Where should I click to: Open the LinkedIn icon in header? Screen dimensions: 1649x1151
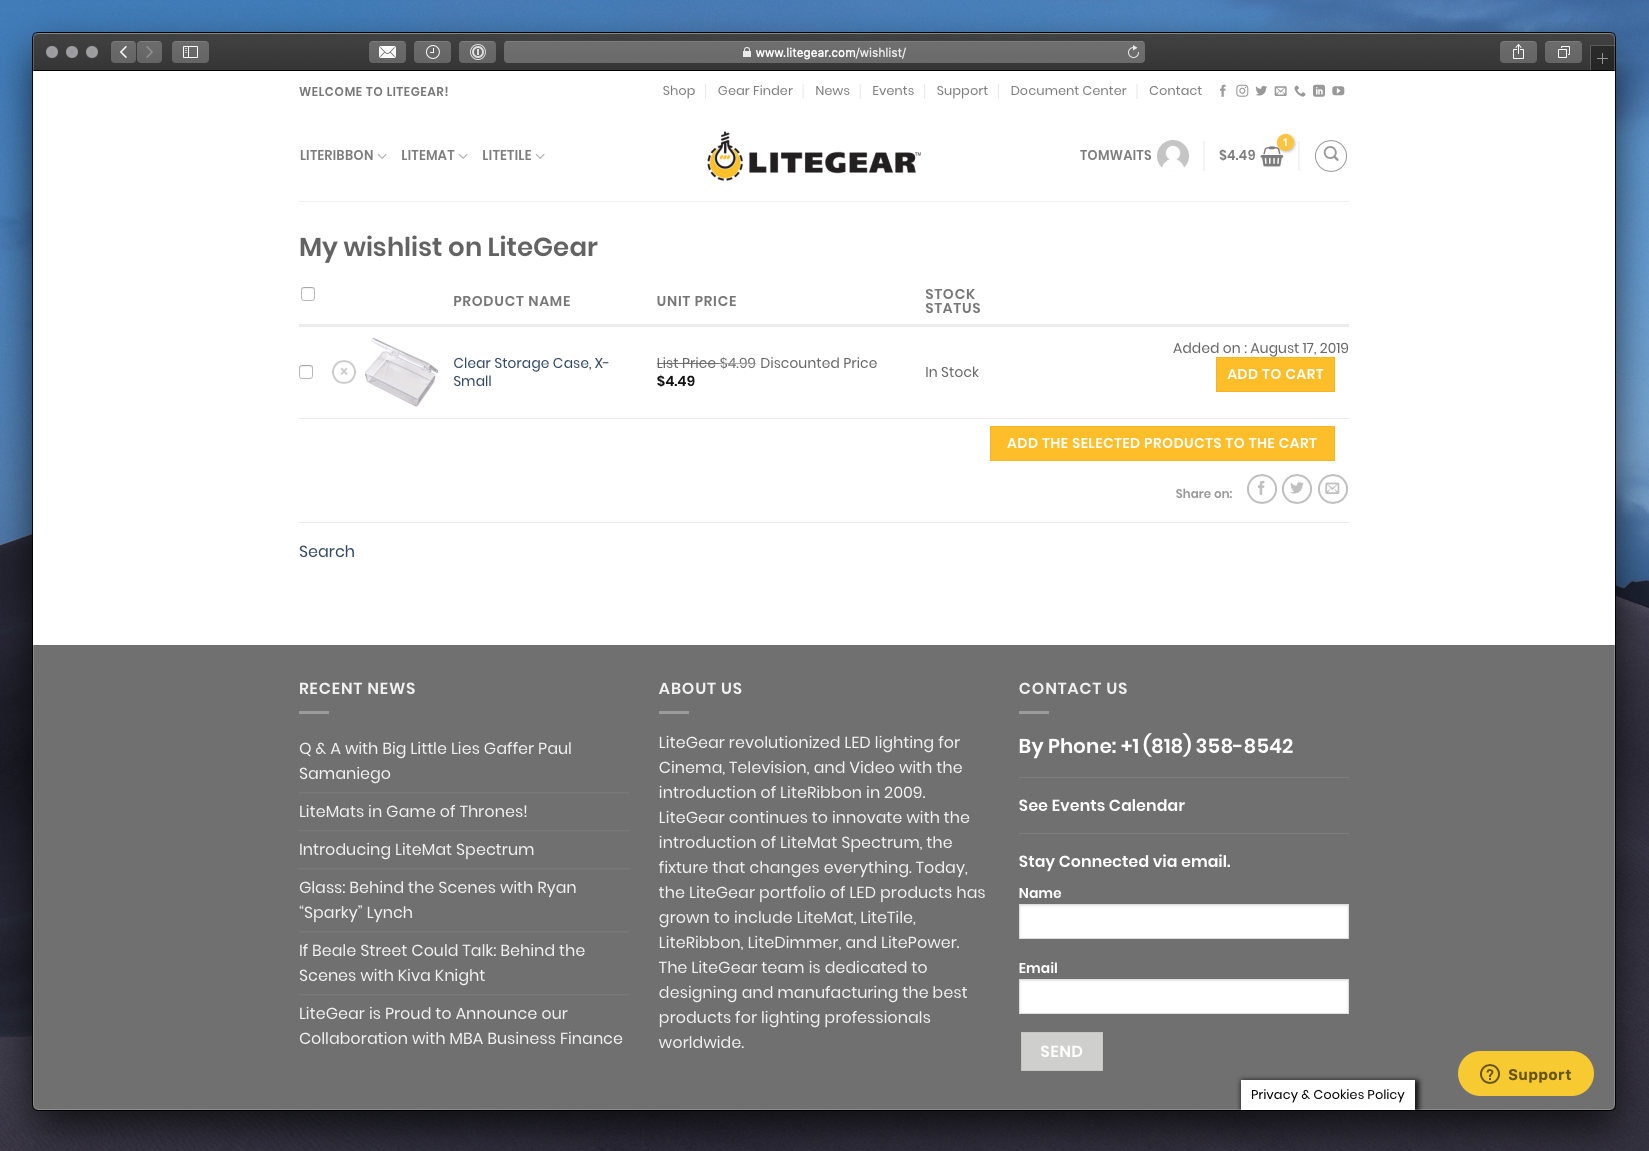coord(1319,91)
